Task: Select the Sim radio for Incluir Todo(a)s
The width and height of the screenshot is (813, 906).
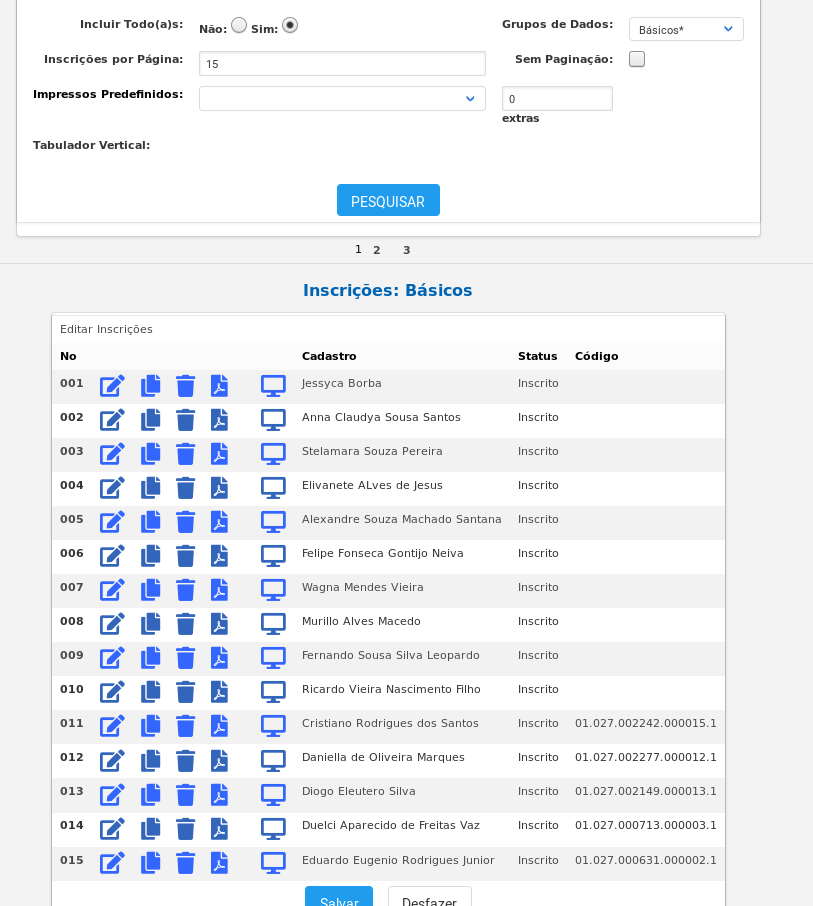Action: [x=290, y=25]
